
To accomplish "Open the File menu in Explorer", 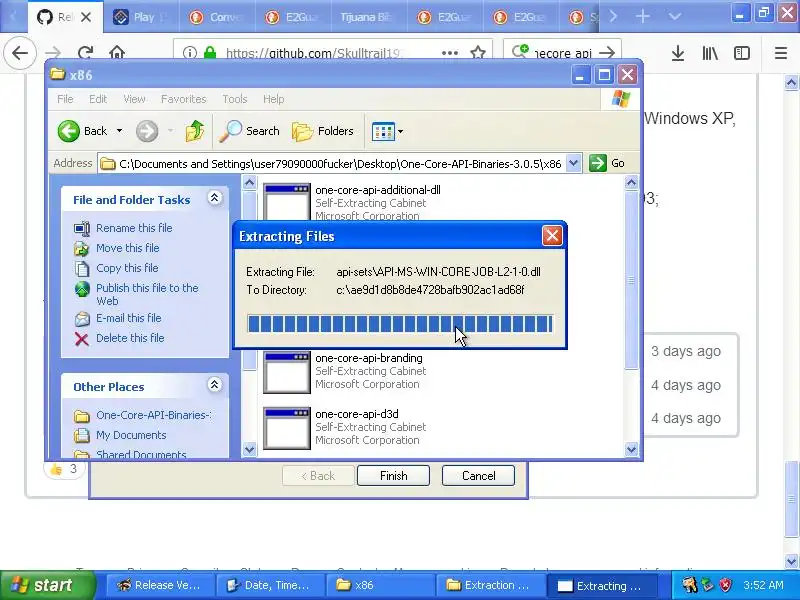I will click(65, 99).
